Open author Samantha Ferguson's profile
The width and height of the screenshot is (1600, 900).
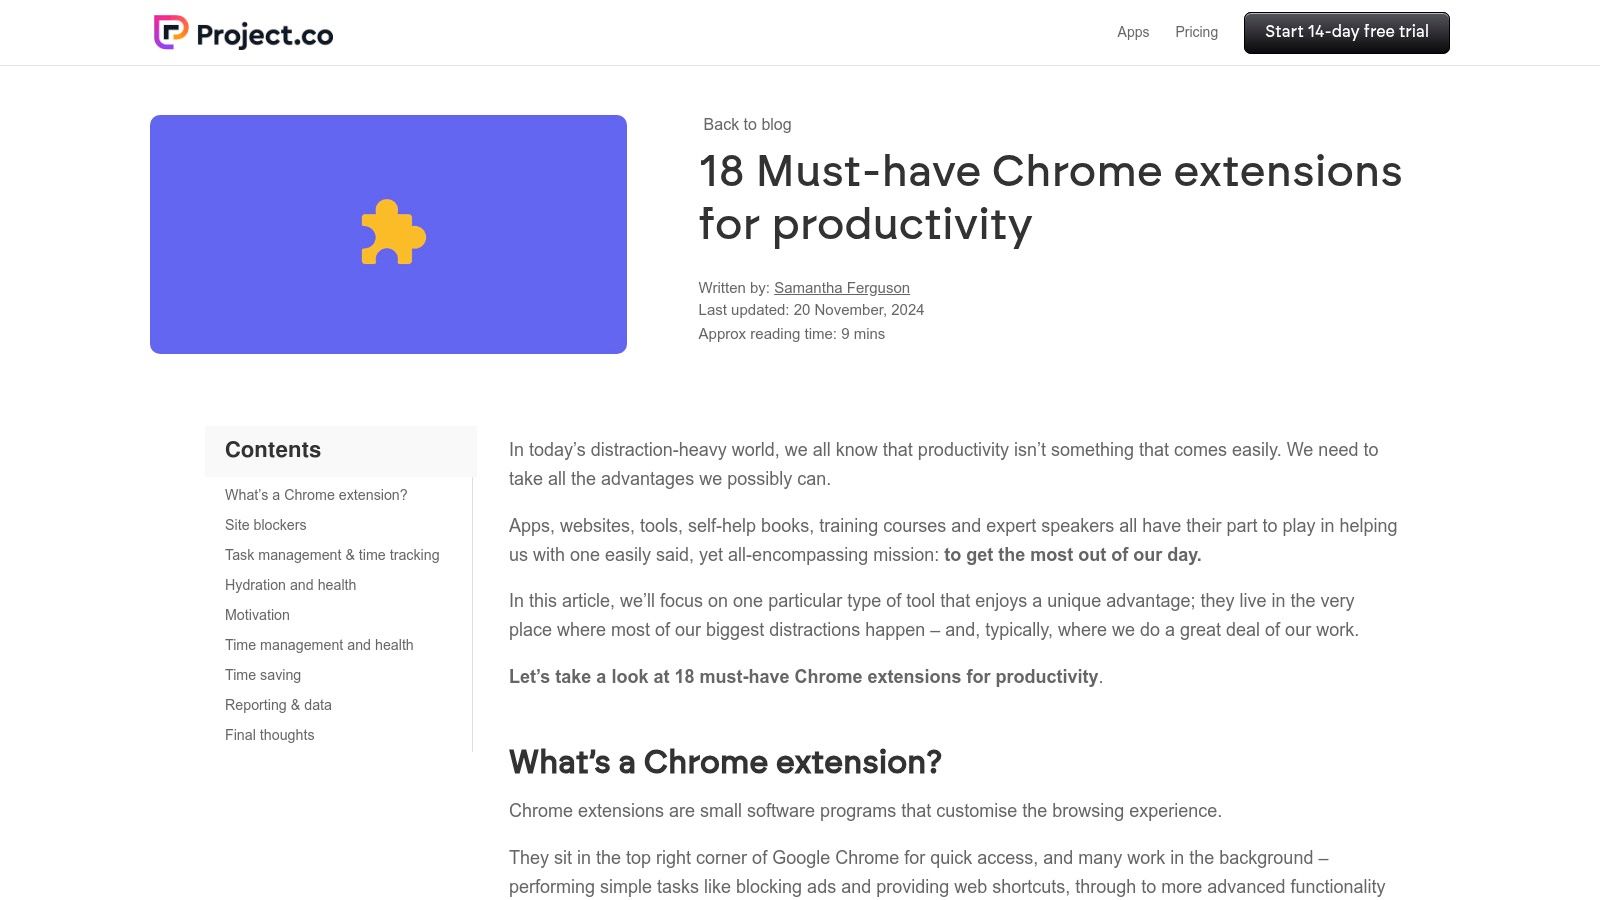coord(842,288)
